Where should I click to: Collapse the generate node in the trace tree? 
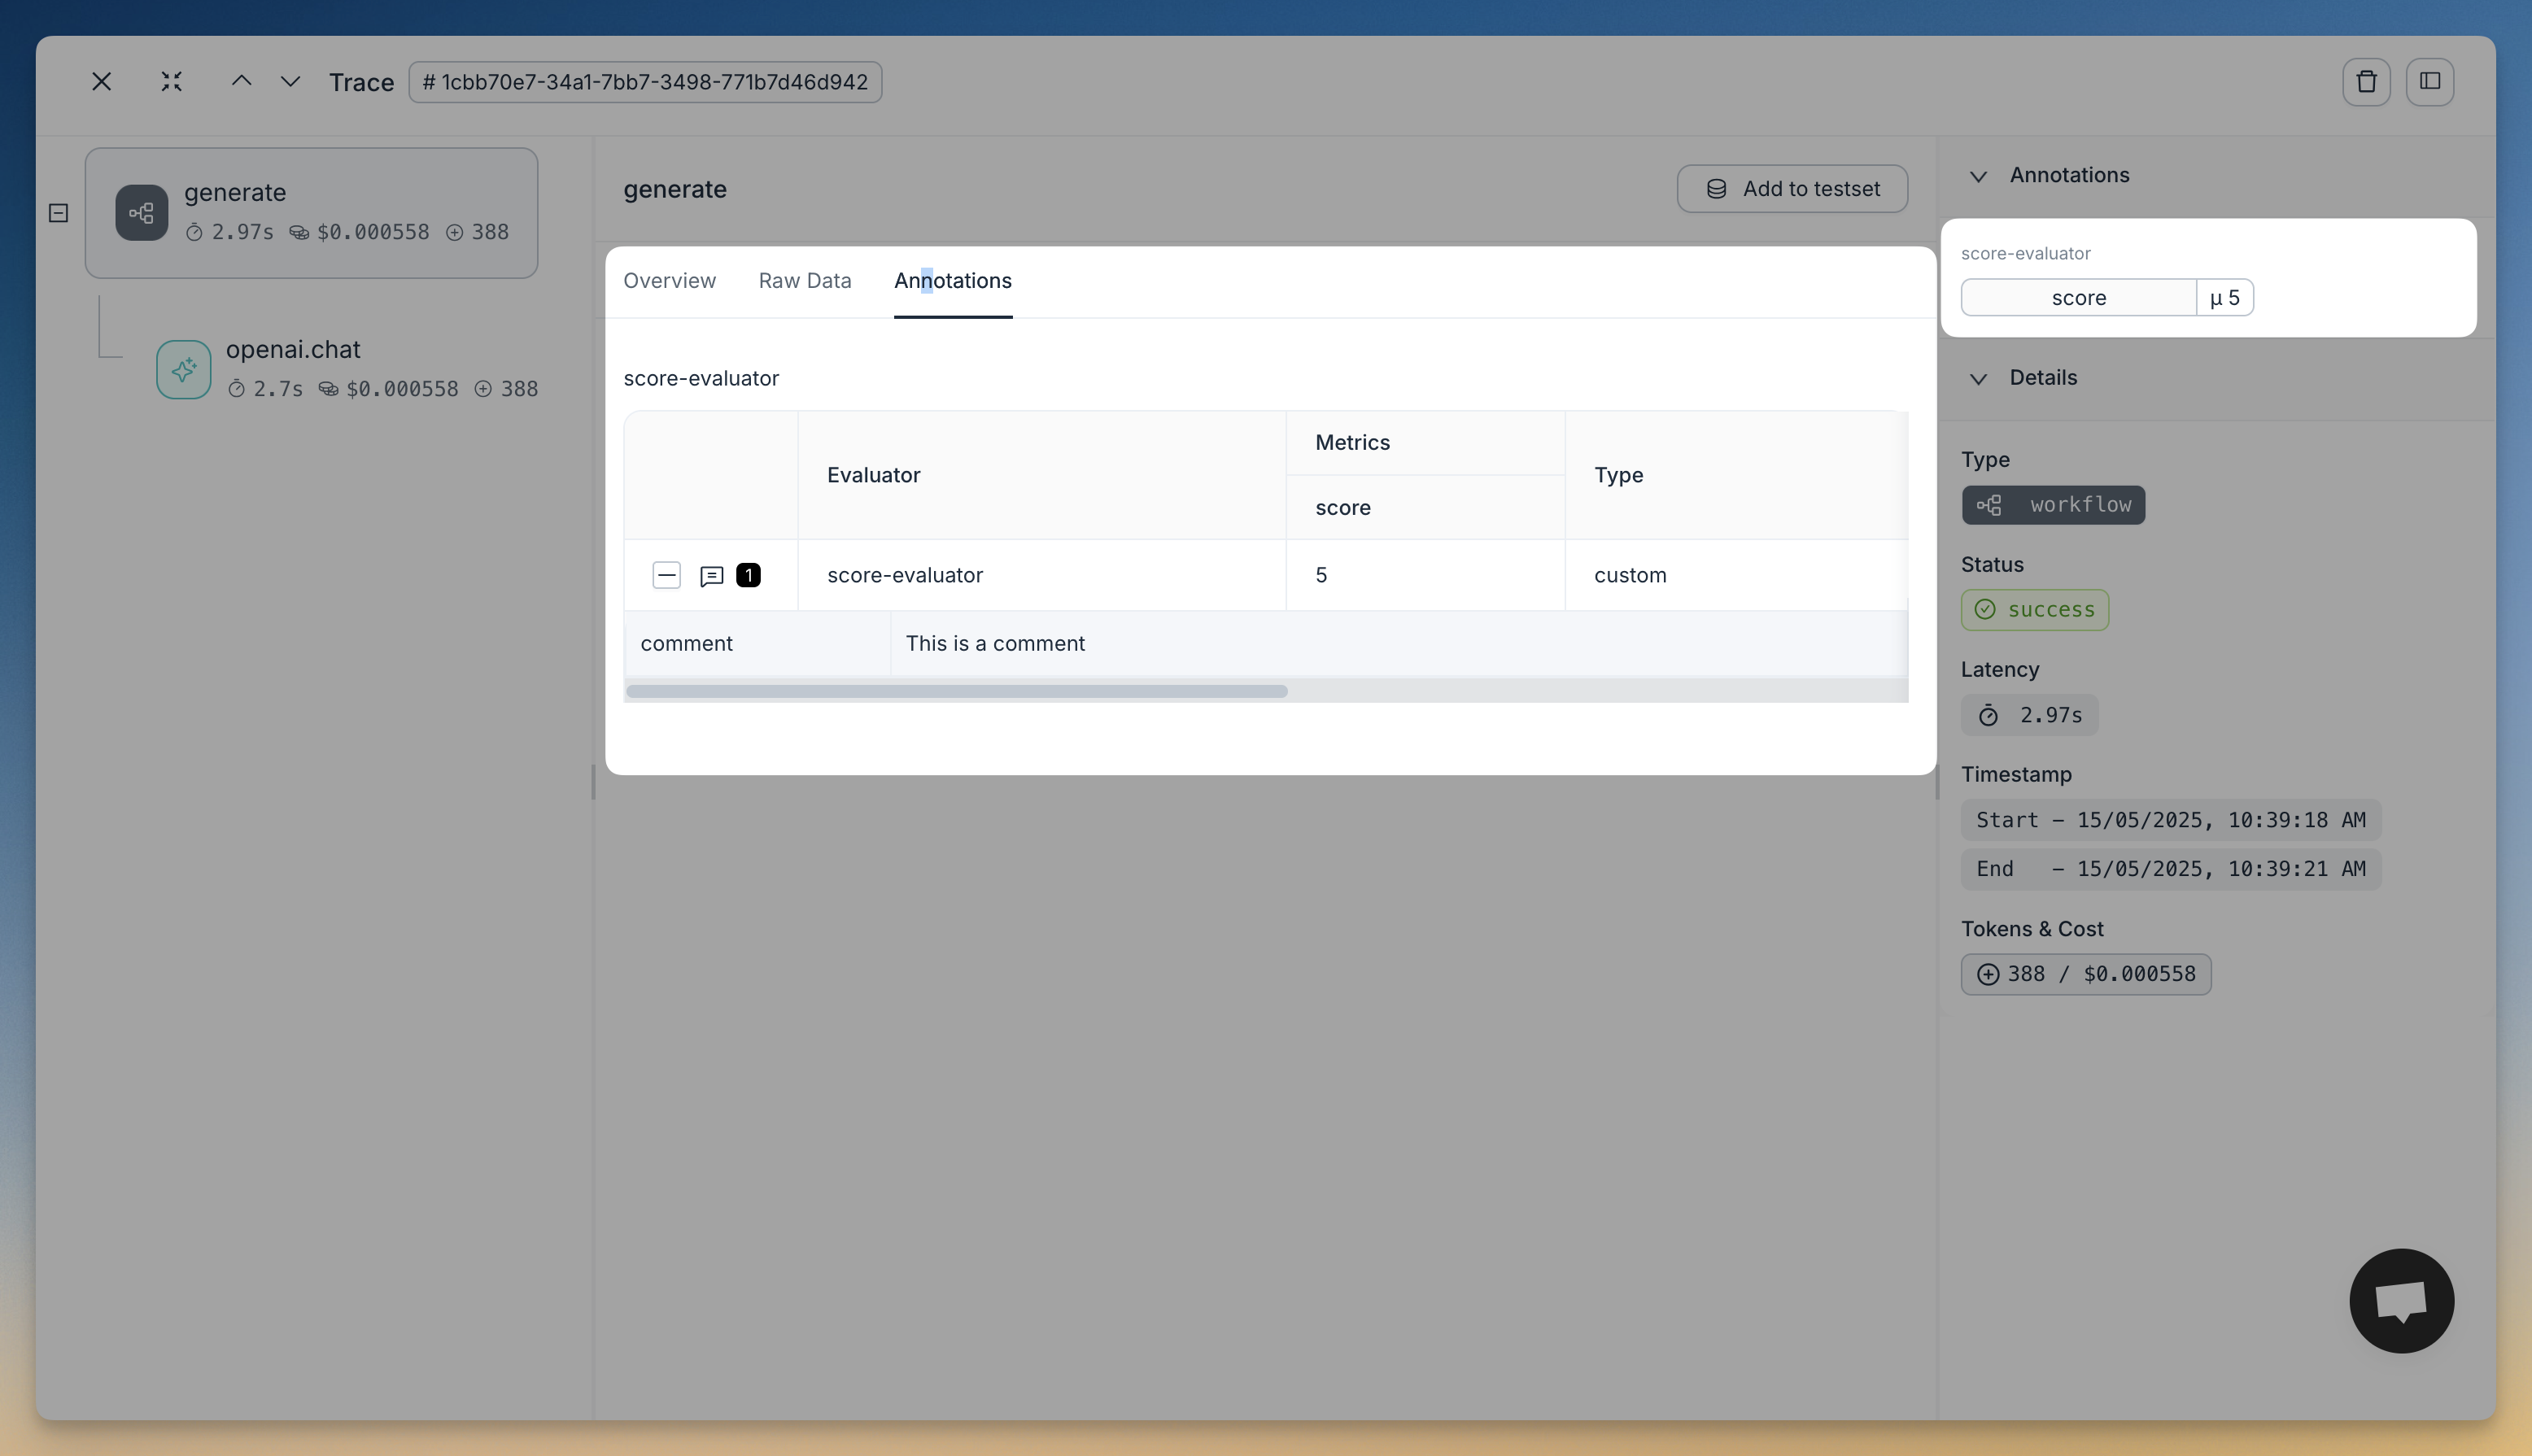[59, 213]
